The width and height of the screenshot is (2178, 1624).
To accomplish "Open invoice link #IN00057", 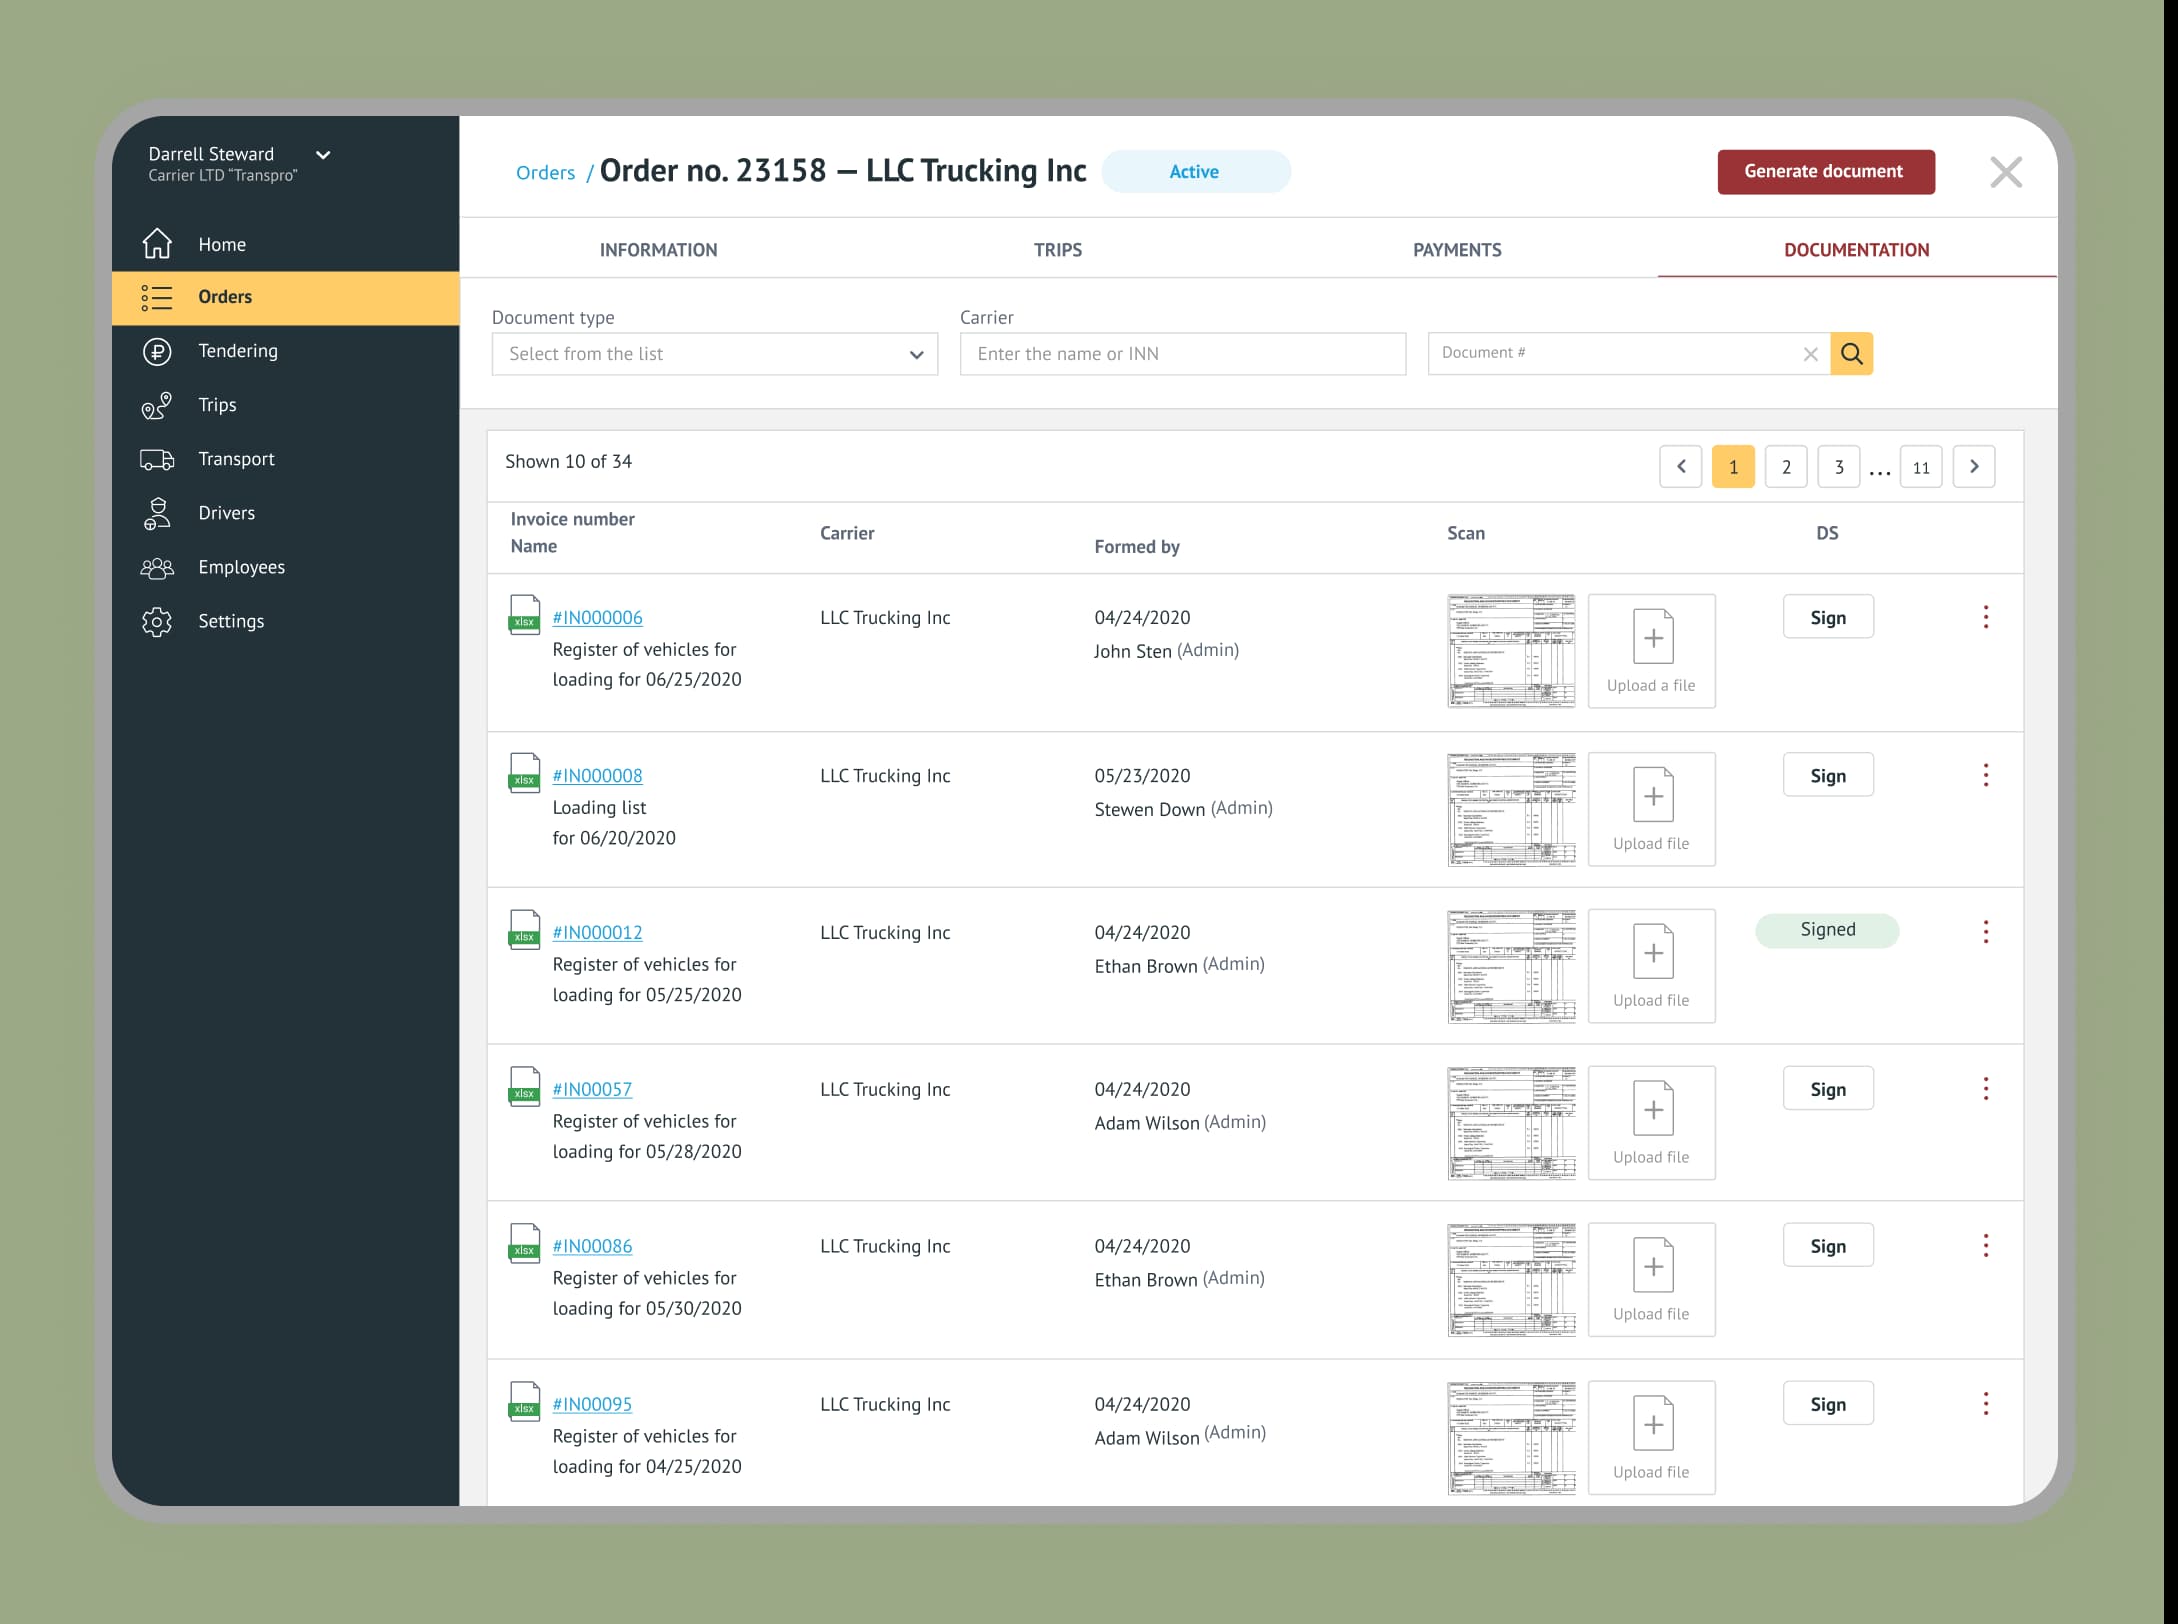I will pyautogui.click(x=592, y=1090).
